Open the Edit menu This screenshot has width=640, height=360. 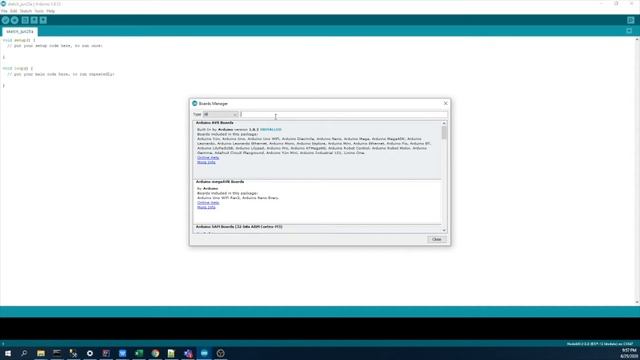(x=13, y=11)
